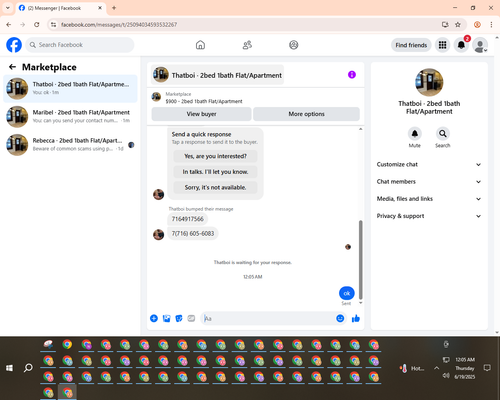This screenshot has height=400, width=500.
Task: Click the $900 listing thumbnail in the Marketplace header
Action: (x=156, y=97)
